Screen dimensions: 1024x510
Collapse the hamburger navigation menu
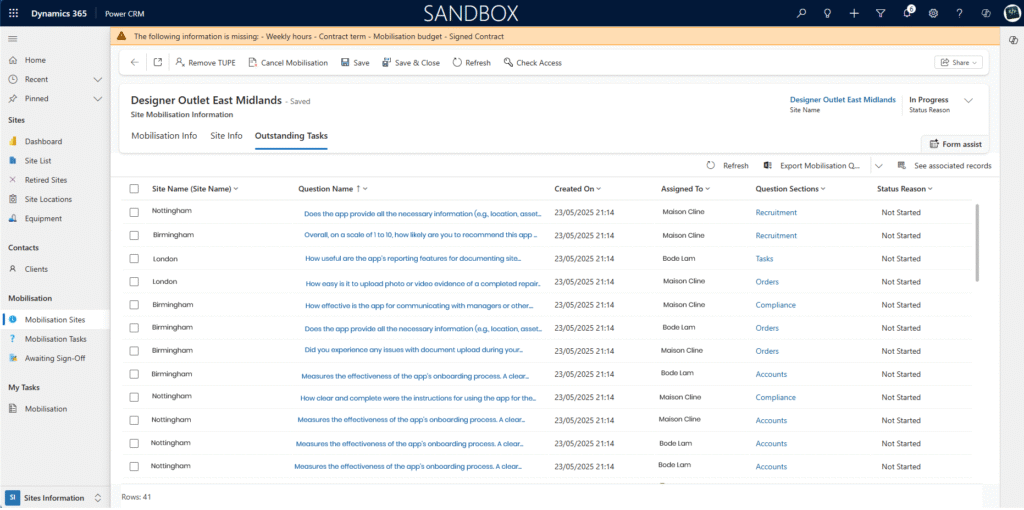pyautogui.click(x=13, y=38)
